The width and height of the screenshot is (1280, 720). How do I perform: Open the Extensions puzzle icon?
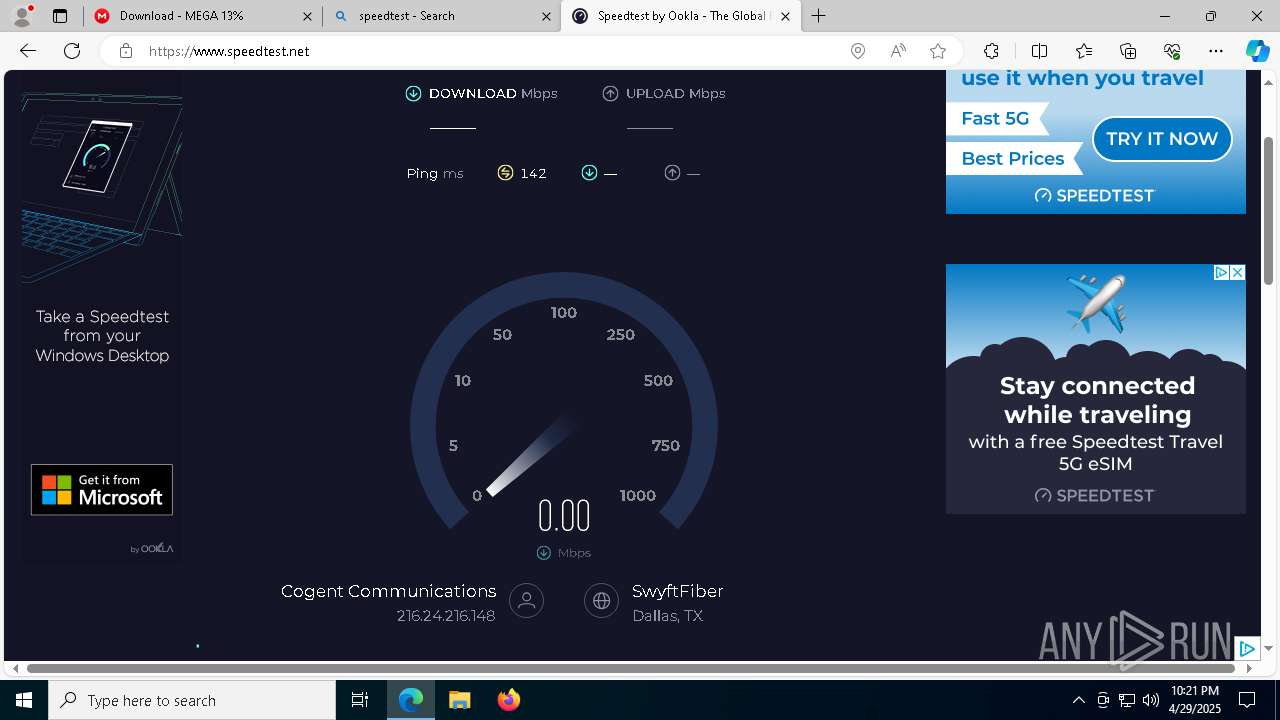pos(991,51)
